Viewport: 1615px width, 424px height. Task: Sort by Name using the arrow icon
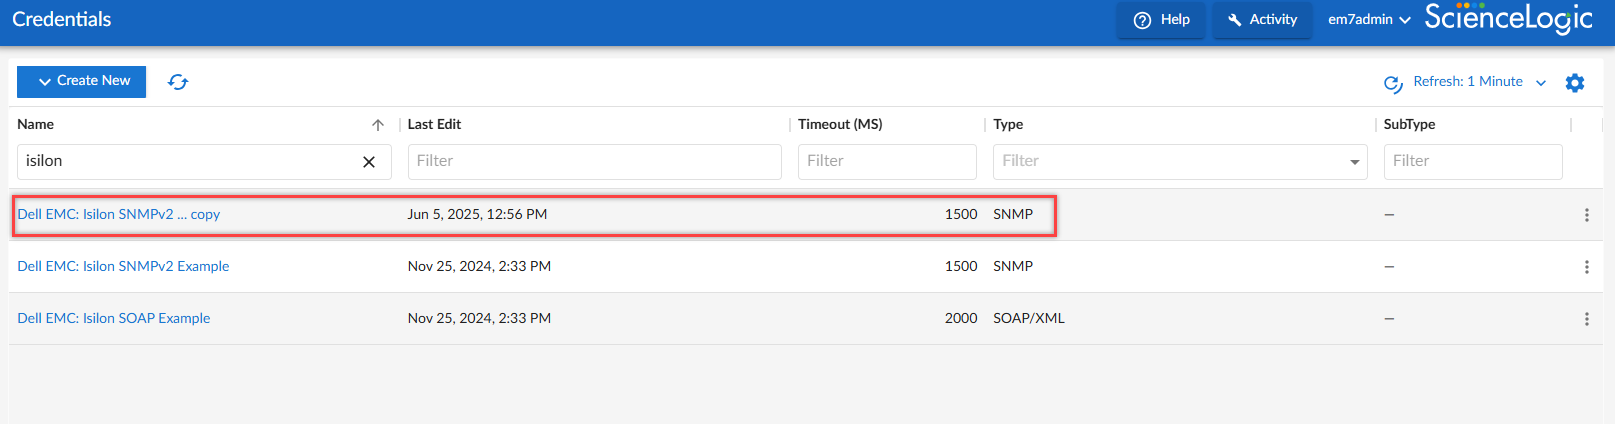[x=378, y=125]
